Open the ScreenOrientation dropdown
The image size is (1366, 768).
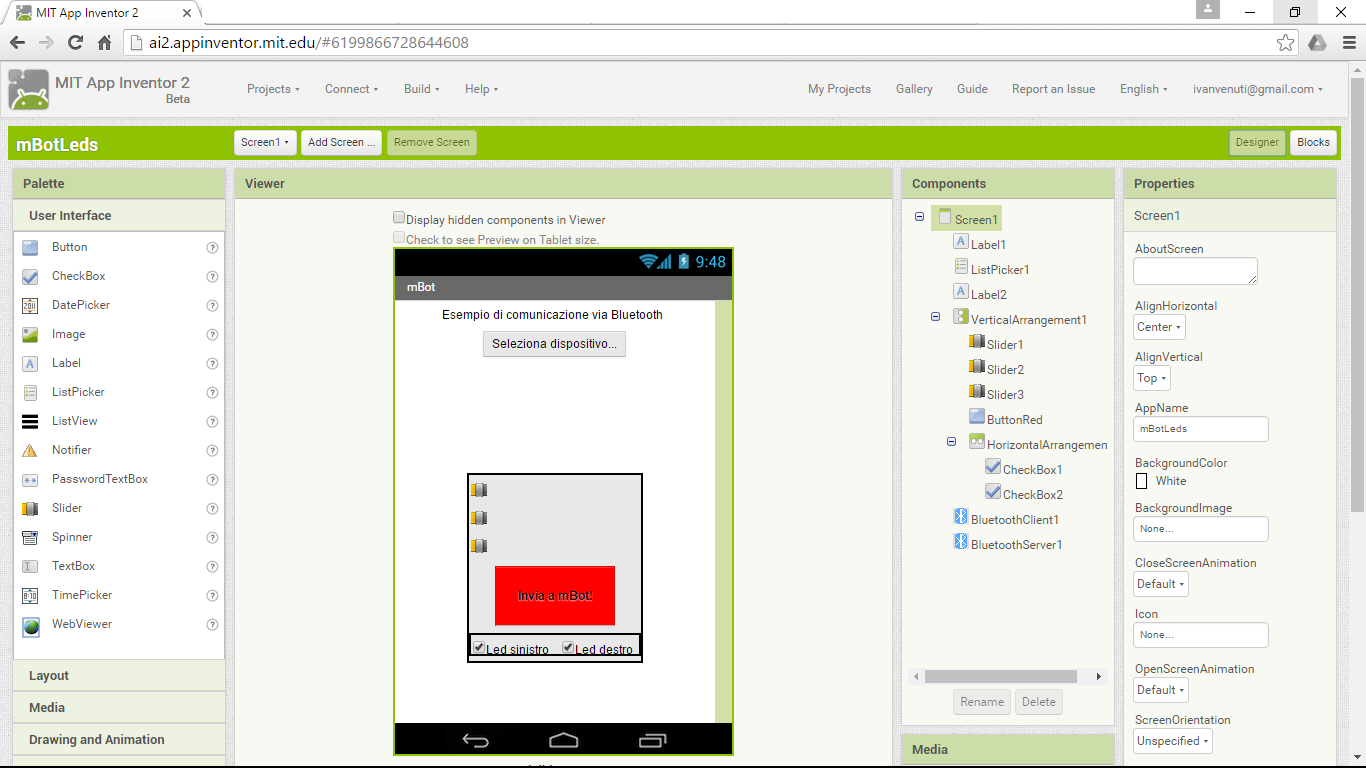coord(1172,741)
